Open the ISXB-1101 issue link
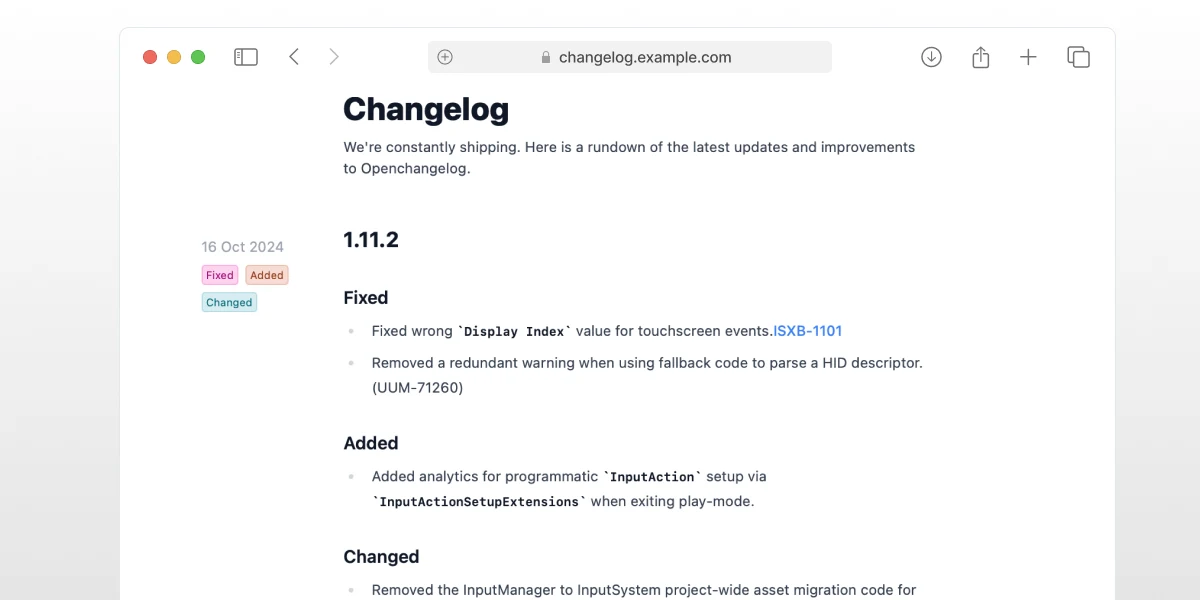Screen dimensions: 1200x600 (x=807, y=330)
